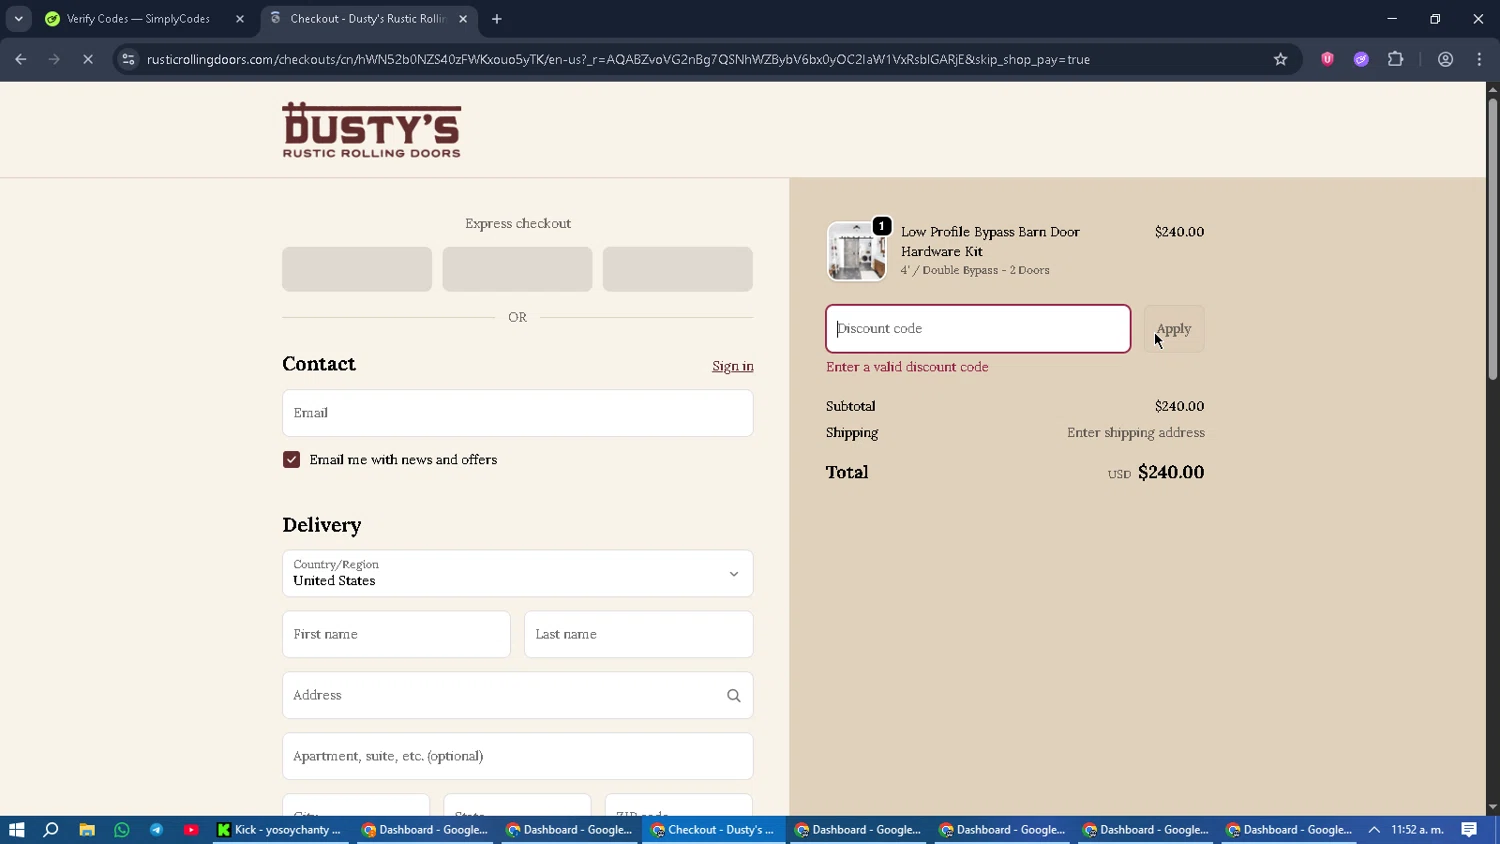Image resolution: width=1500 pixels, height=844 pixels.
Task: Show hidden system tray icons
Action: click(1374, 829)
